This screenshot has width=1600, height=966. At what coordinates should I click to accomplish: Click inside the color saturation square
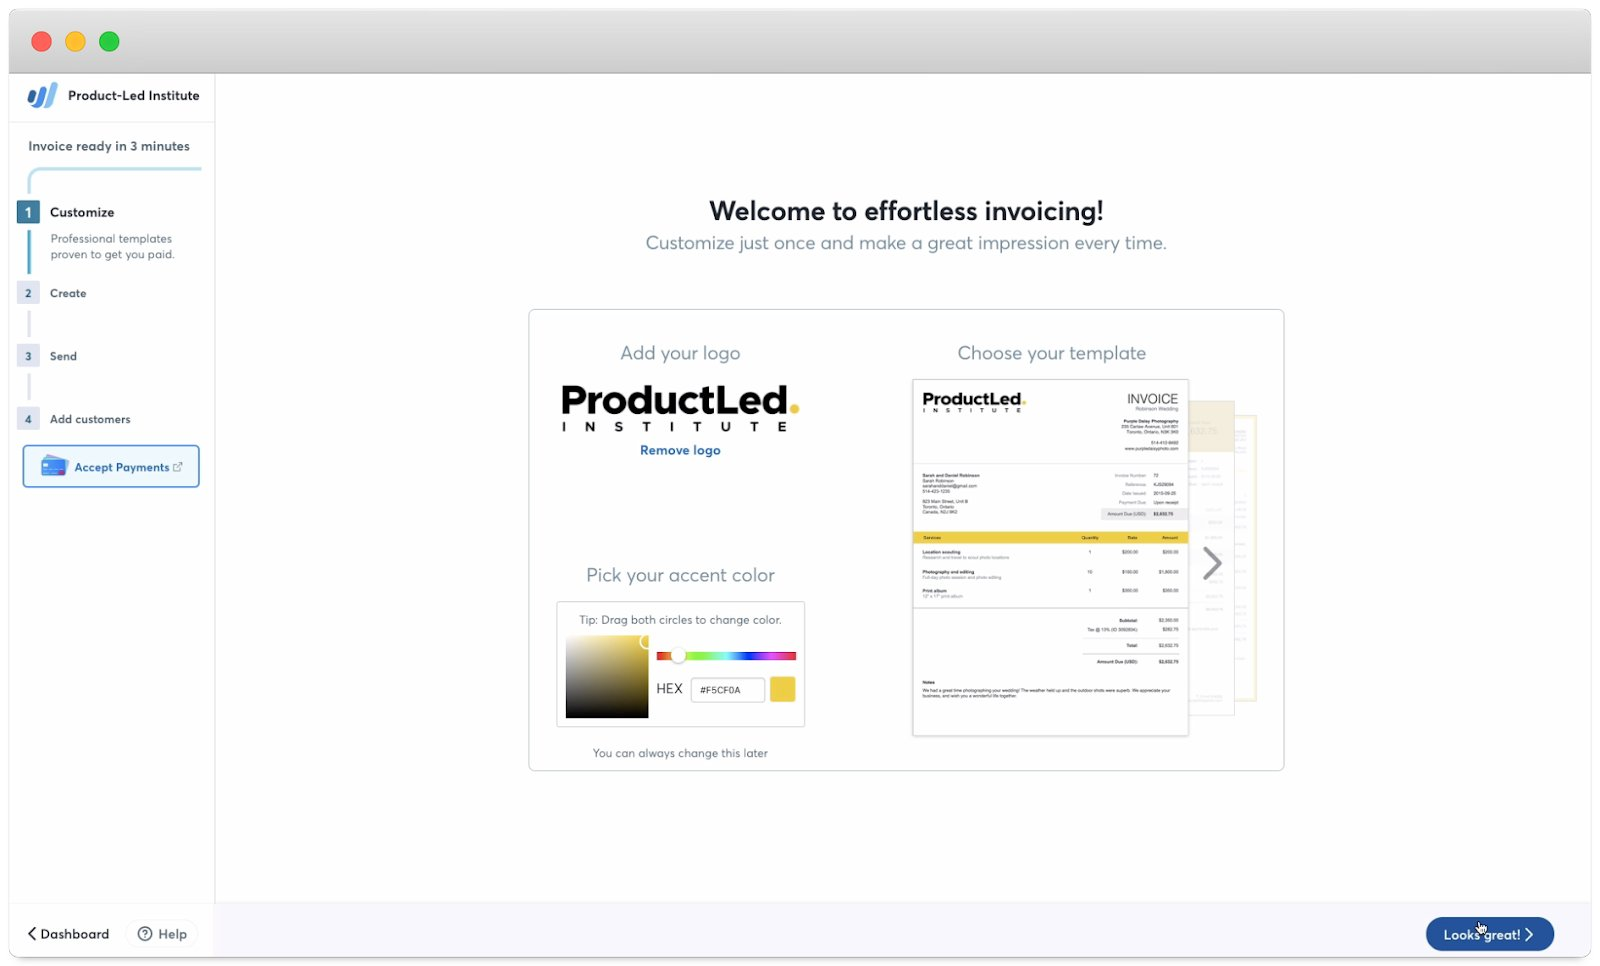click(606, 676)
